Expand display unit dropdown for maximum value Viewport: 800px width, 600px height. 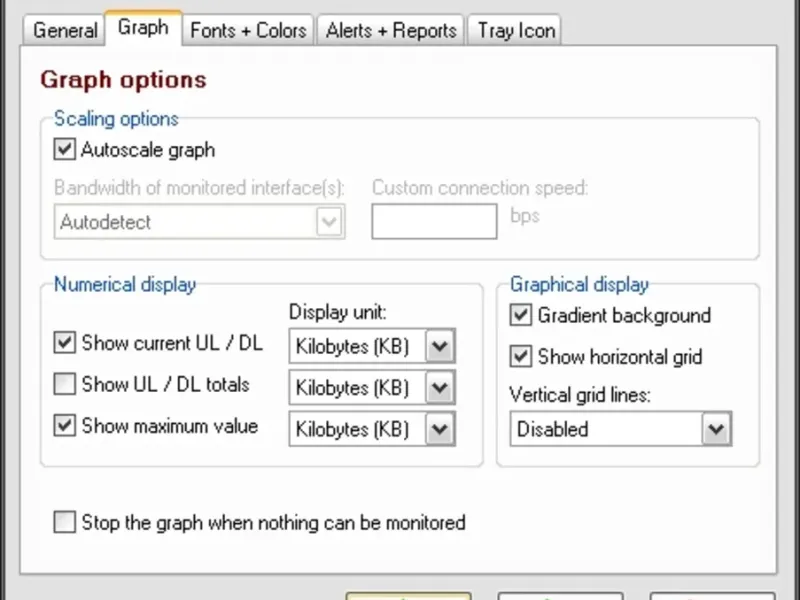click(440, 429)
